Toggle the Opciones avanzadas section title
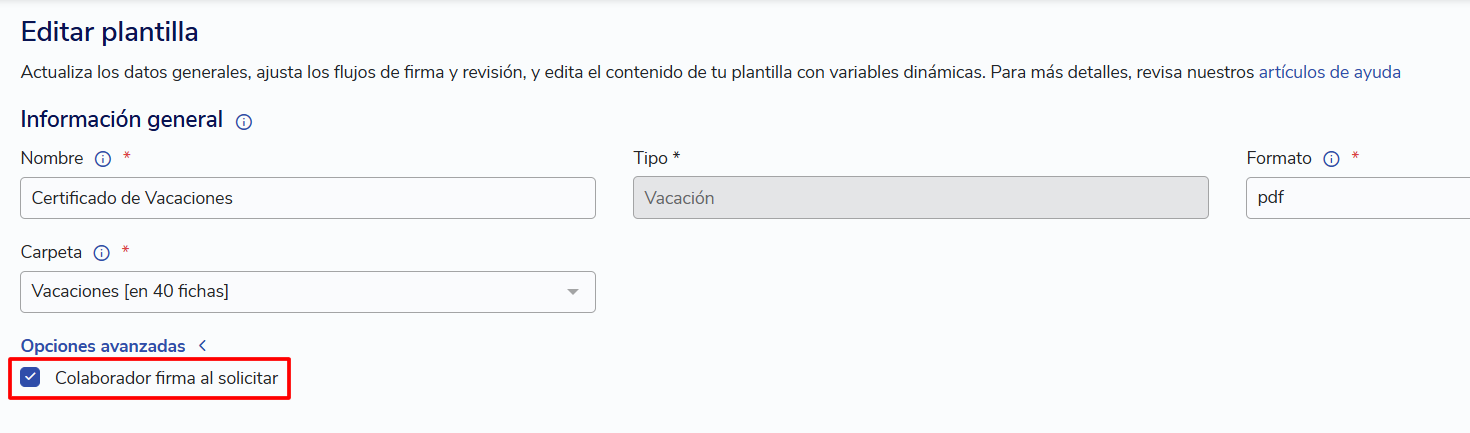 pos(103,346)
